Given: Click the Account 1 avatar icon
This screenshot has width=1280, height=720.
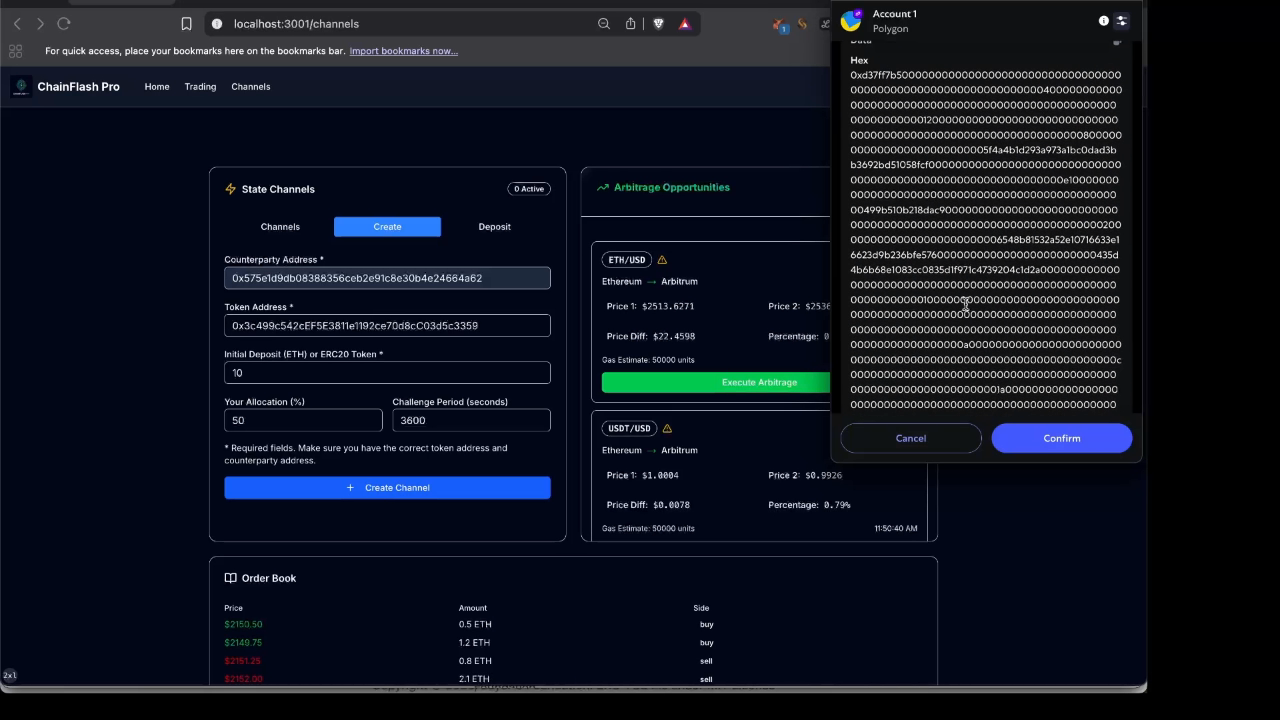Looking at the screenshot, I should coord(852,20).
